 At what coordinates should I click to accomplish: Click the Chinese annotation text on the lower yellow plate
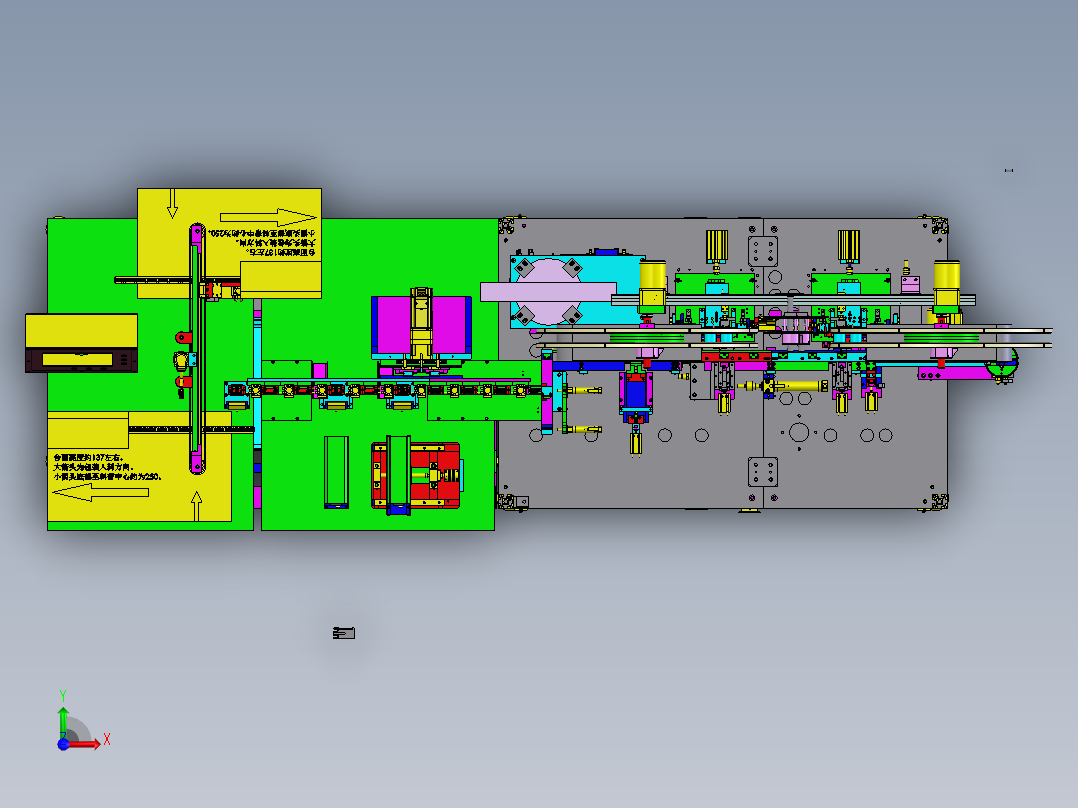pos(107,466)
